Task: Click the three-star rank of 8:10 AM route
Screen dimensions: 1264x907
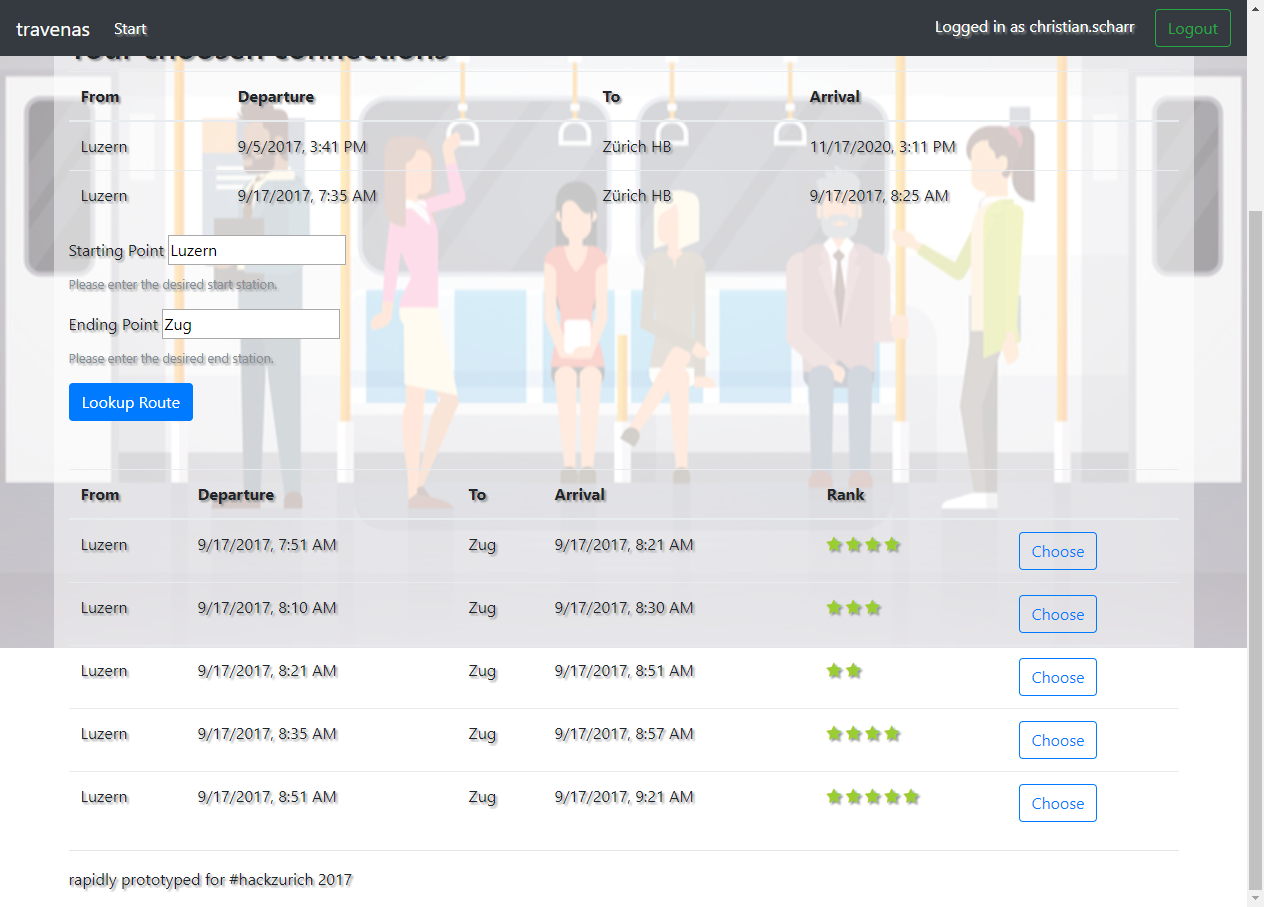Action: (x=854, y=608)
